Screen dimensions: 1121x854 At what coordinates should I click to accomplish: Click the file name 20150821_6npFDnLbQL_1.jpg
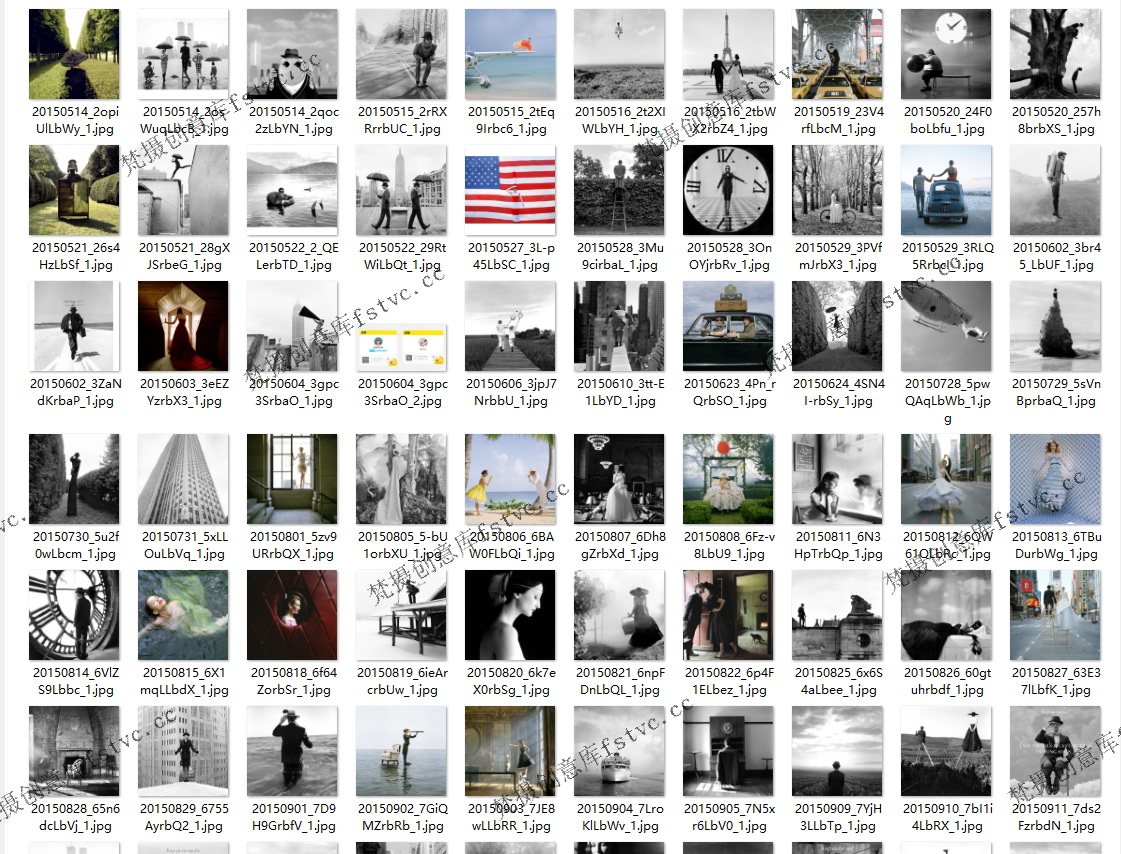click(x=620, y=681)
